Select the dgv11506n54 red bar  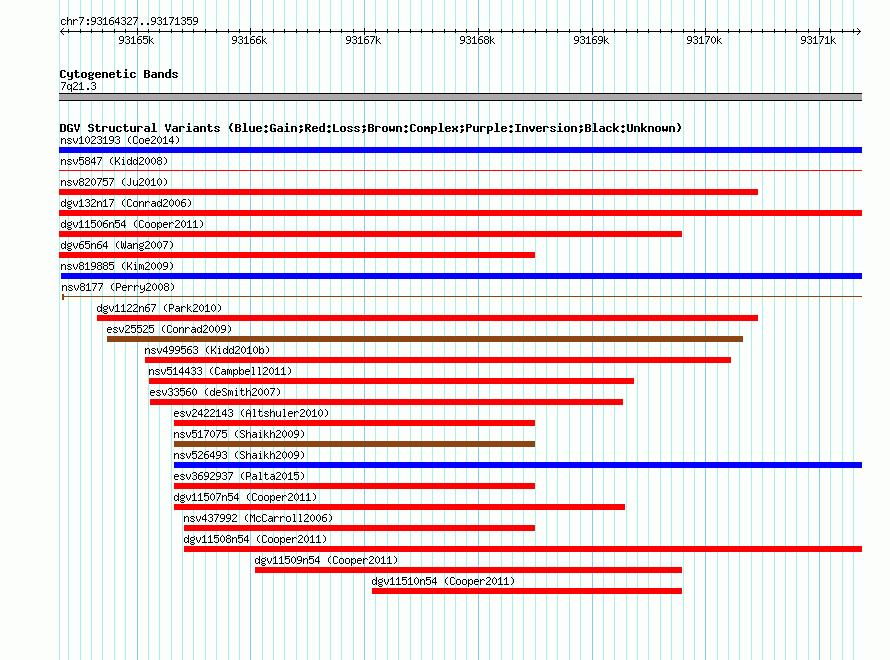coord(371,234)
